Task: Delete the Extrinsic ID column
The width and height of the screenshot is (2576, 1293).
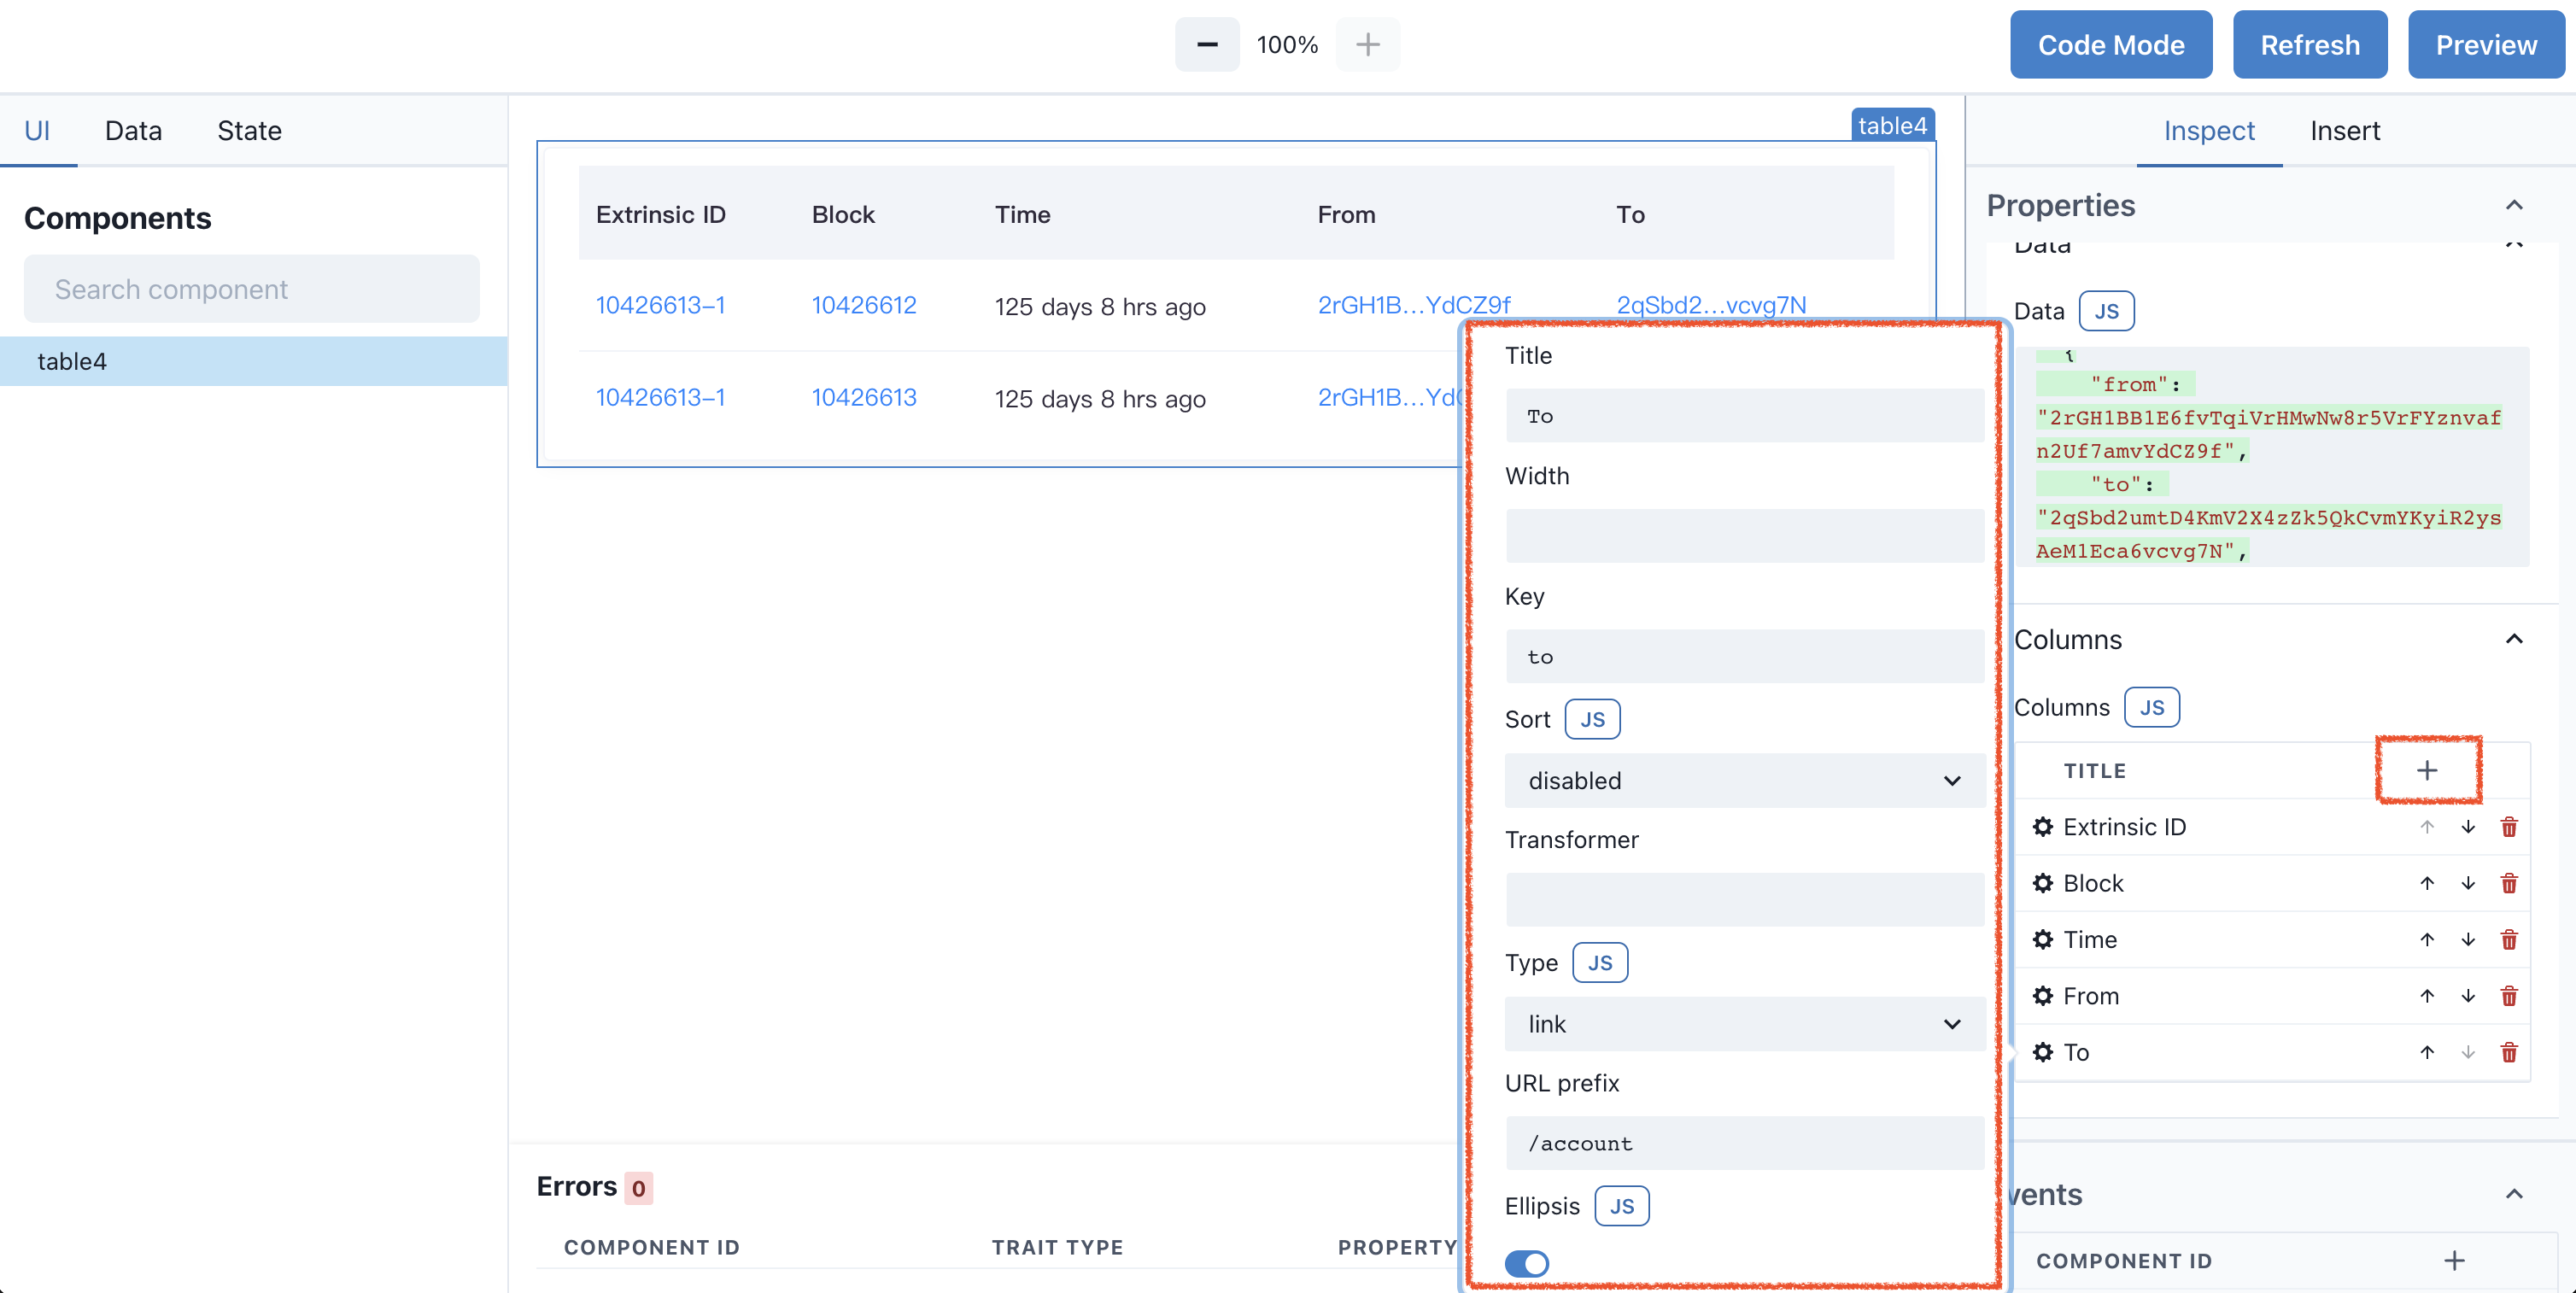Action: (x=2509, y=827)
